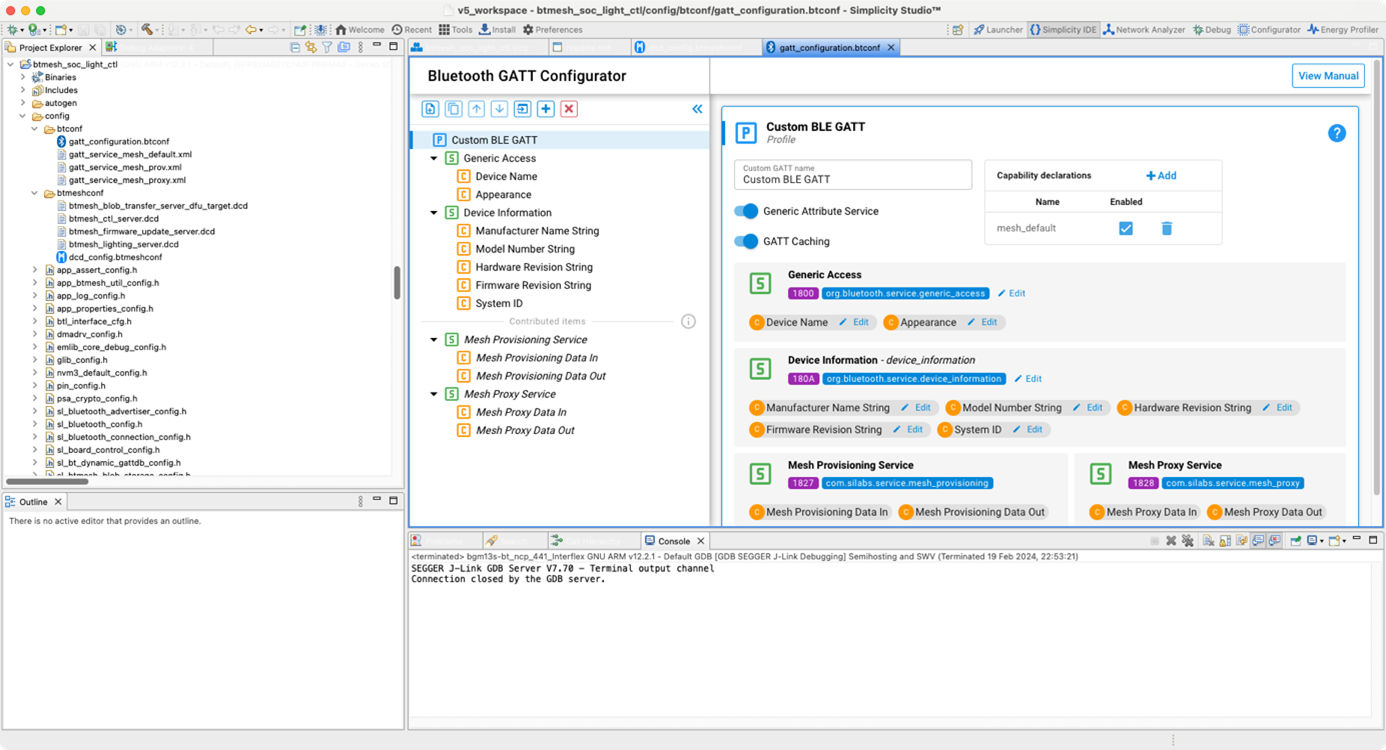This screenshot has width=1386, height=750.
Task: Uncheck the mesh_default Enabled checkbox
Action: click(1125, 228)
